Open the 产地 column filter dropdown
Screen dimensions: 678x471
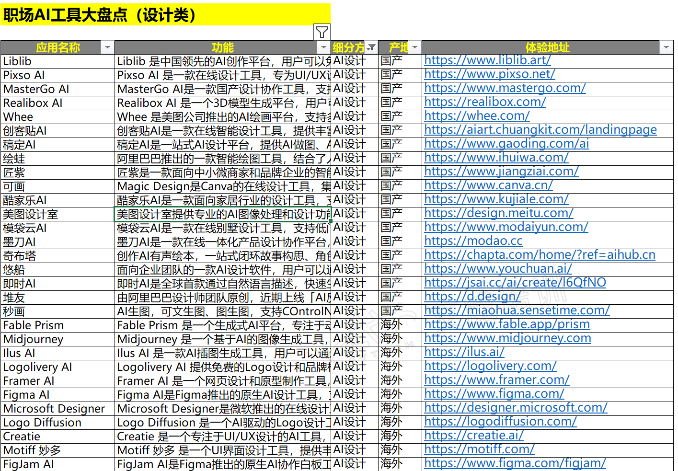pos(415,47)
